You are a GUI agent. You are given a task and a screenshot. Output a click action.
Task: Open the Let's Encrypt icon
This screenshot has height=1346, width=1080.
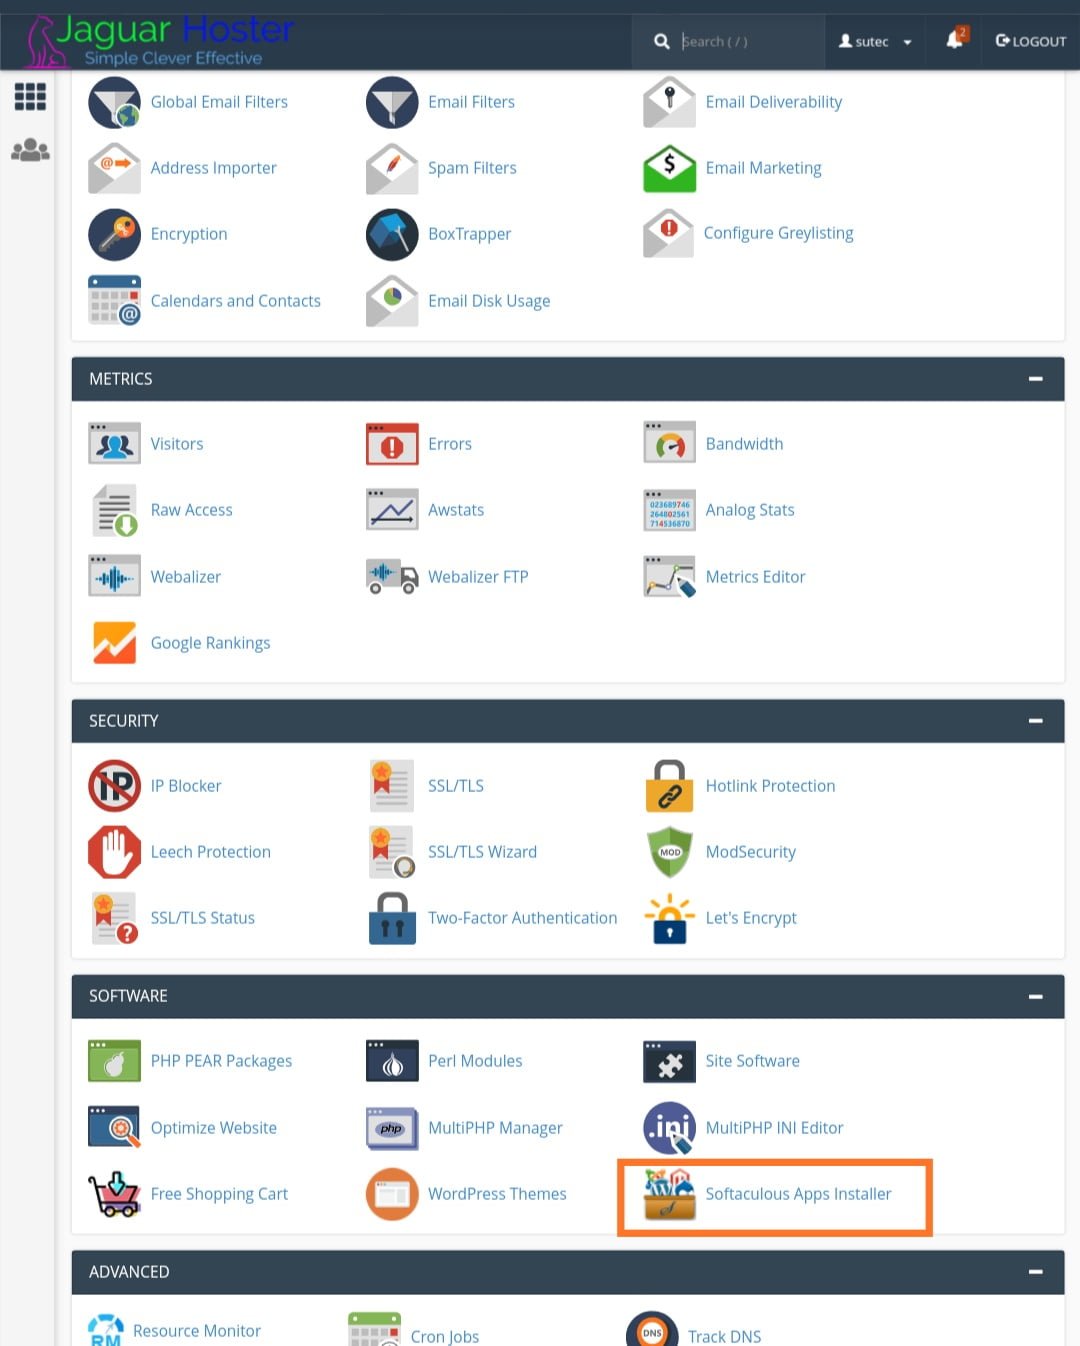pyautogui.click(x=669, y=918)
